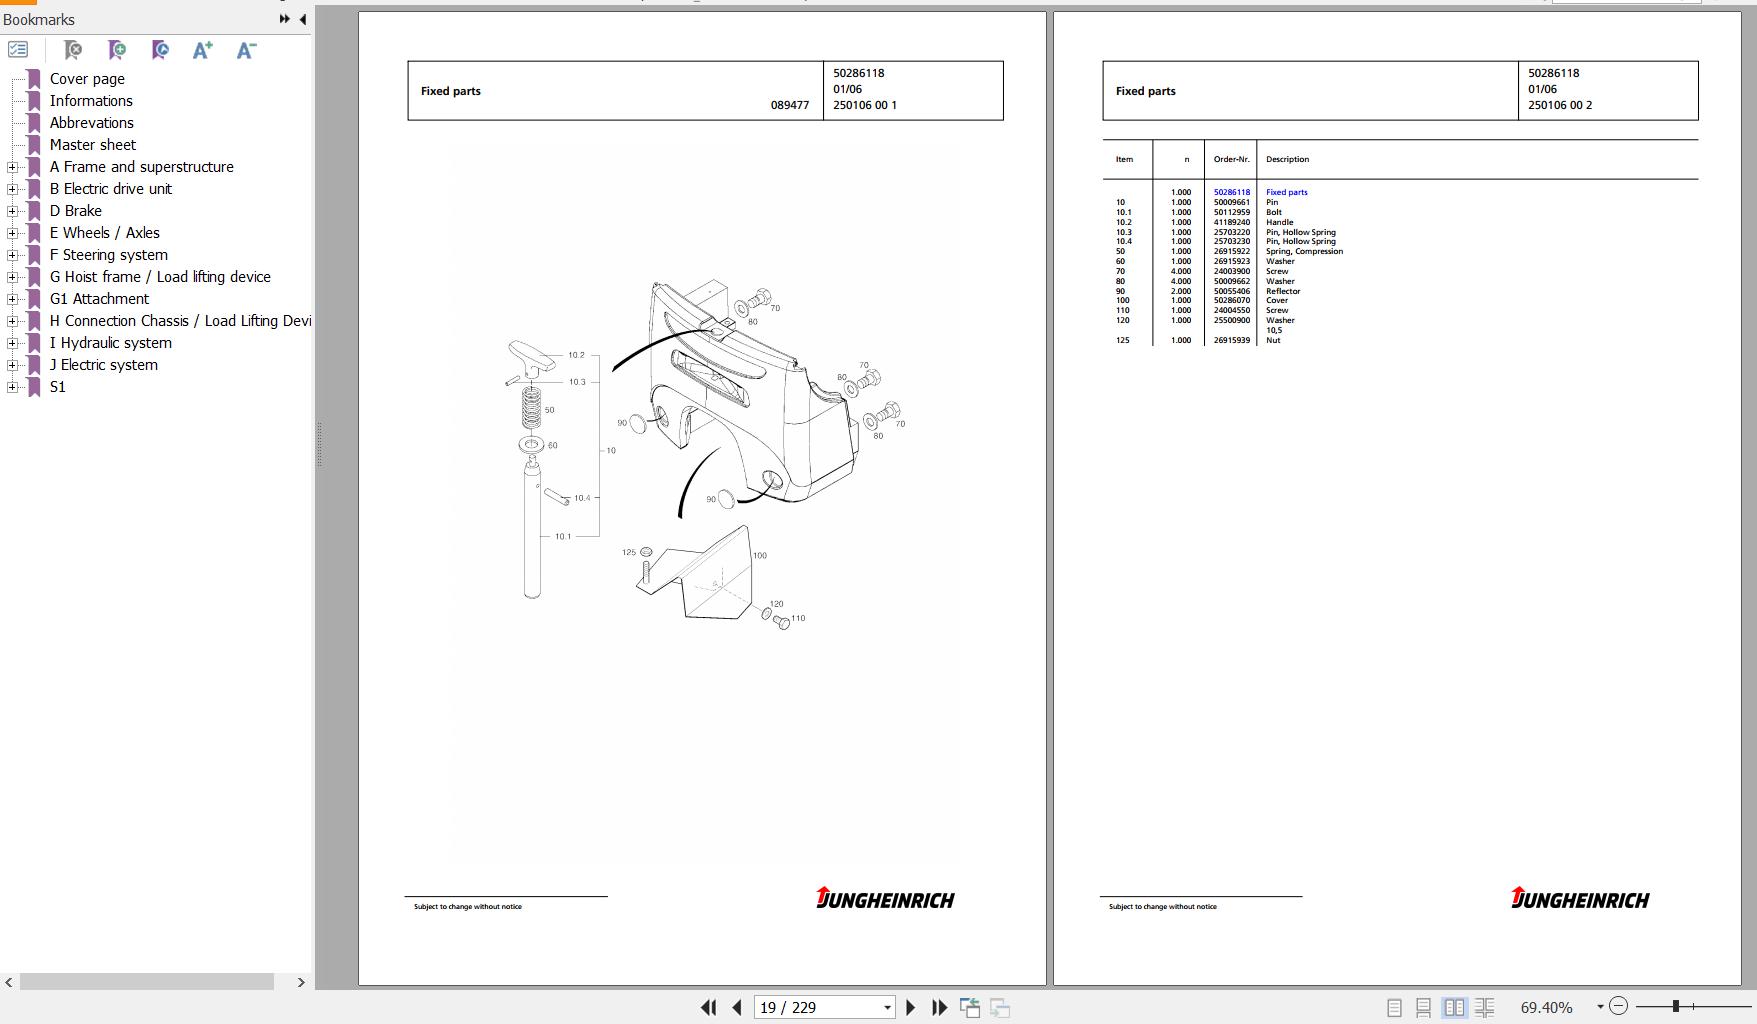Go to the next page
Image resolution: width=1757 pixels, height=1024 pixels.
(910, 1008)
